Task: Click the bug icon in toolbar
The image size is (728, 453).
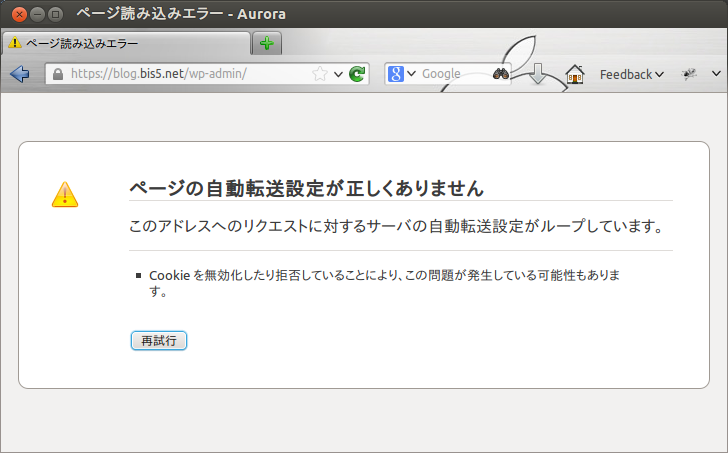Action: (x=689, y=74)
